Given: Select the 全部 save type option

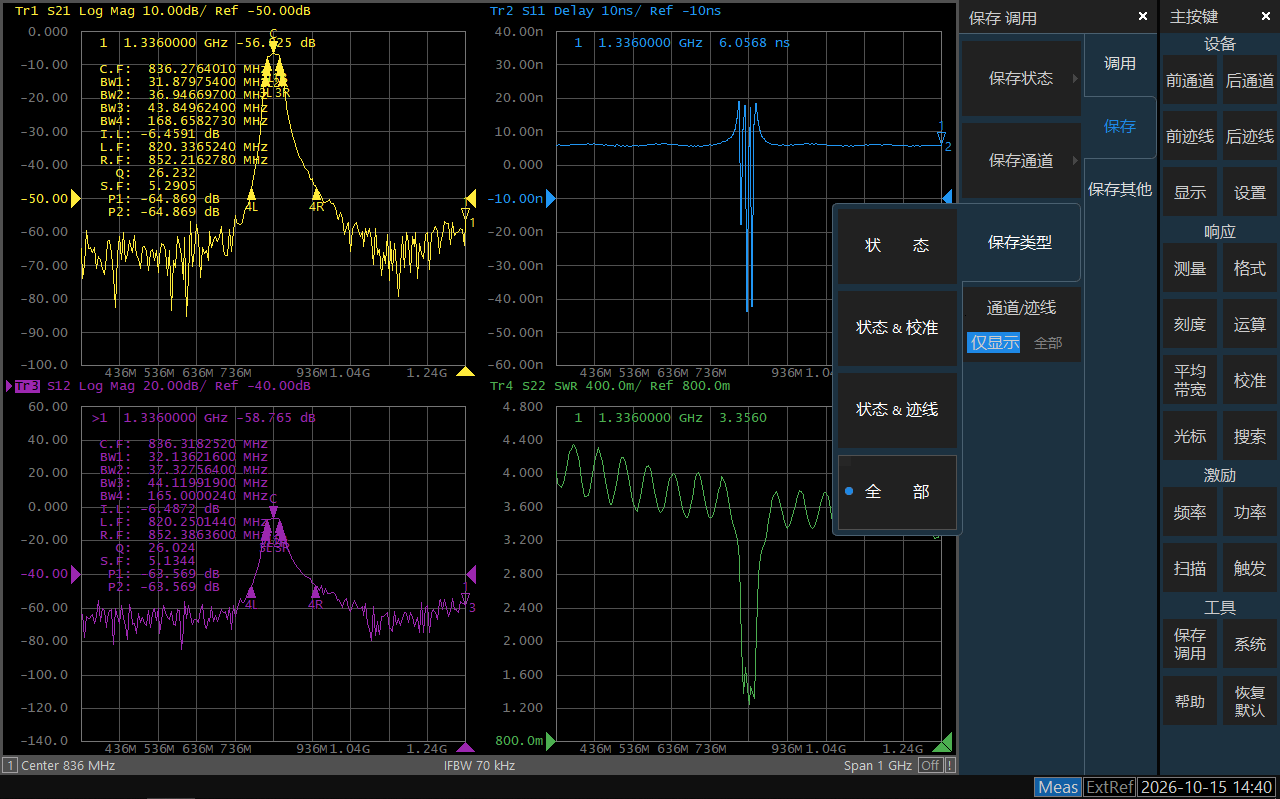Looking at the screenshot, I should [897, 492].
